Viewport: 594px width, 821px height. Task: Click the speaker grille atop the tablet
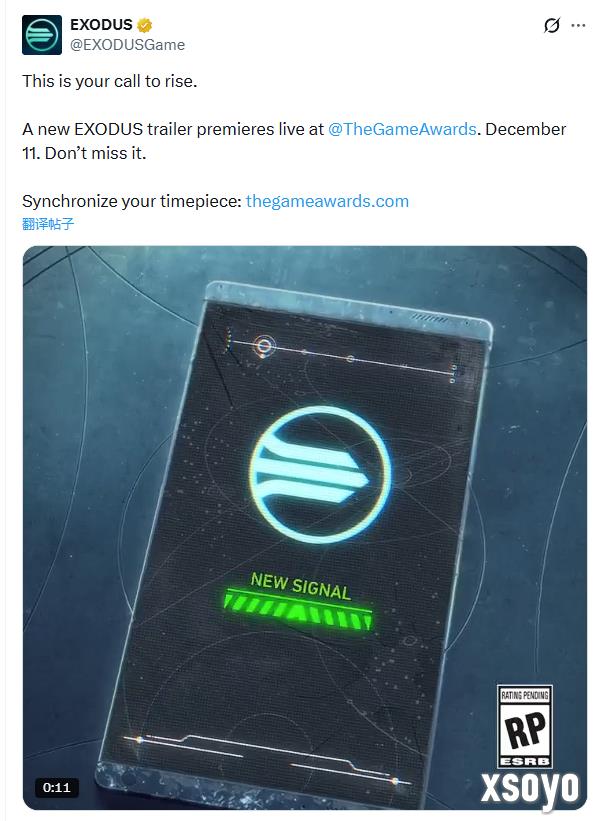(x=429, y=318)
